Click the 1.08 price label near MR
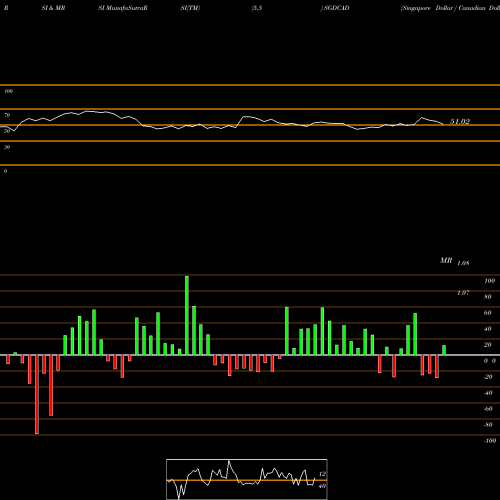The image size is (500, 500). pos(463,263)
